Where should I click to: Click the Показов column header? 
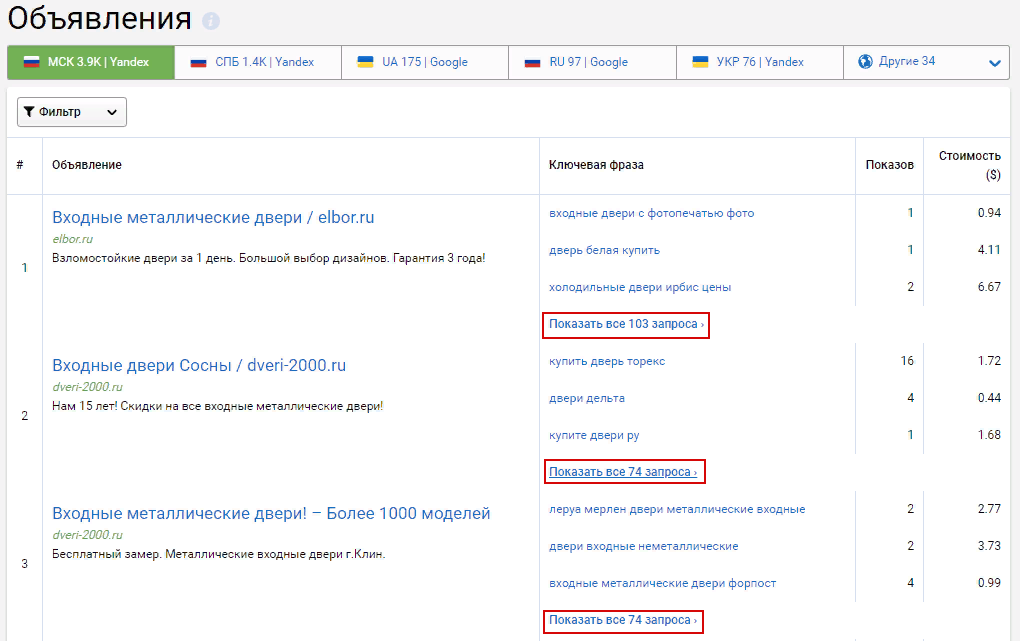889,165
